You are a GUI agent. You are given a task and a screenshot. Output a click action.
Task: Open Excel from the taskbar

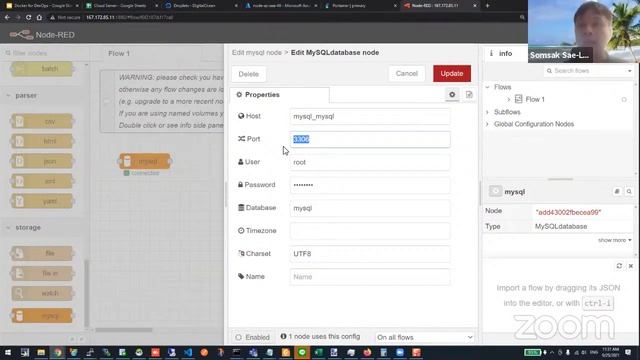pos(318,352)
